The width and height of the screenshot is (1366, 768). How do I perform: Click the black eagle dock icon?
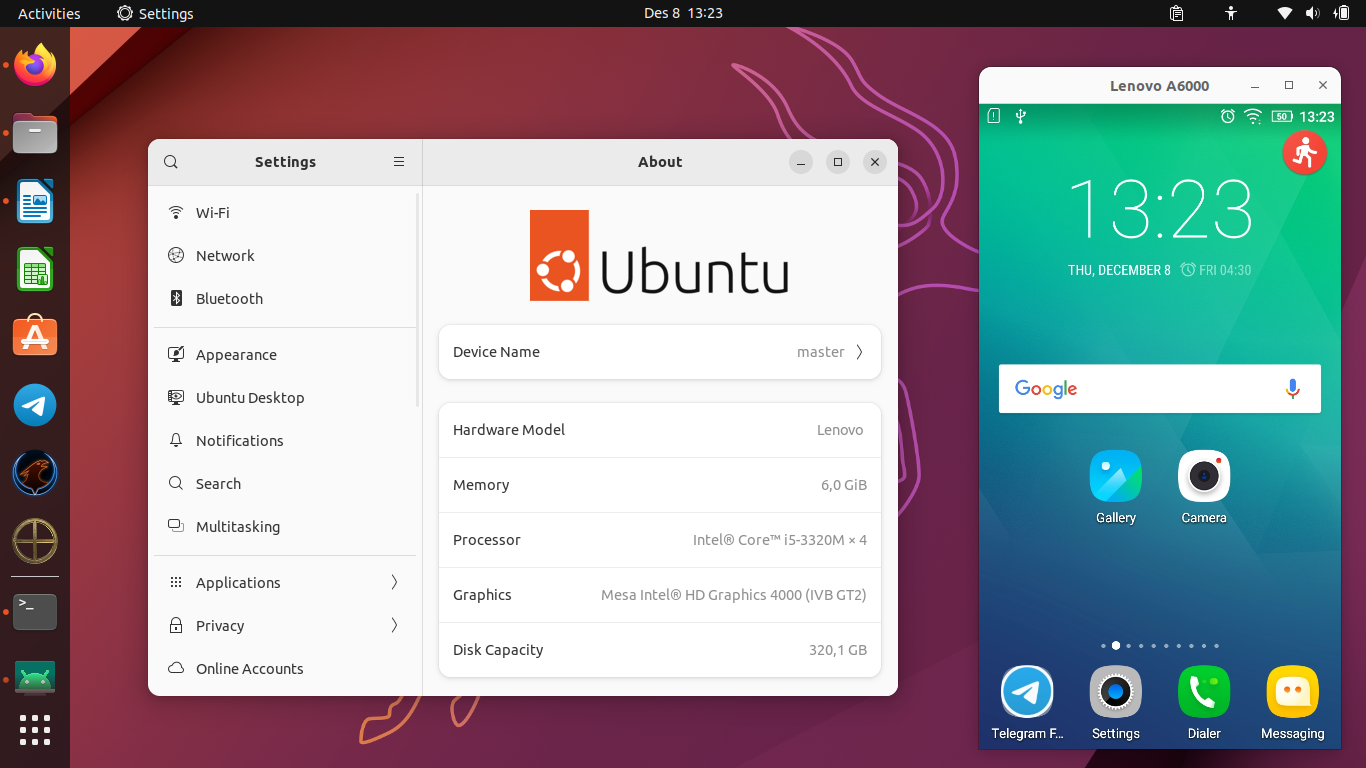point(35,473)
